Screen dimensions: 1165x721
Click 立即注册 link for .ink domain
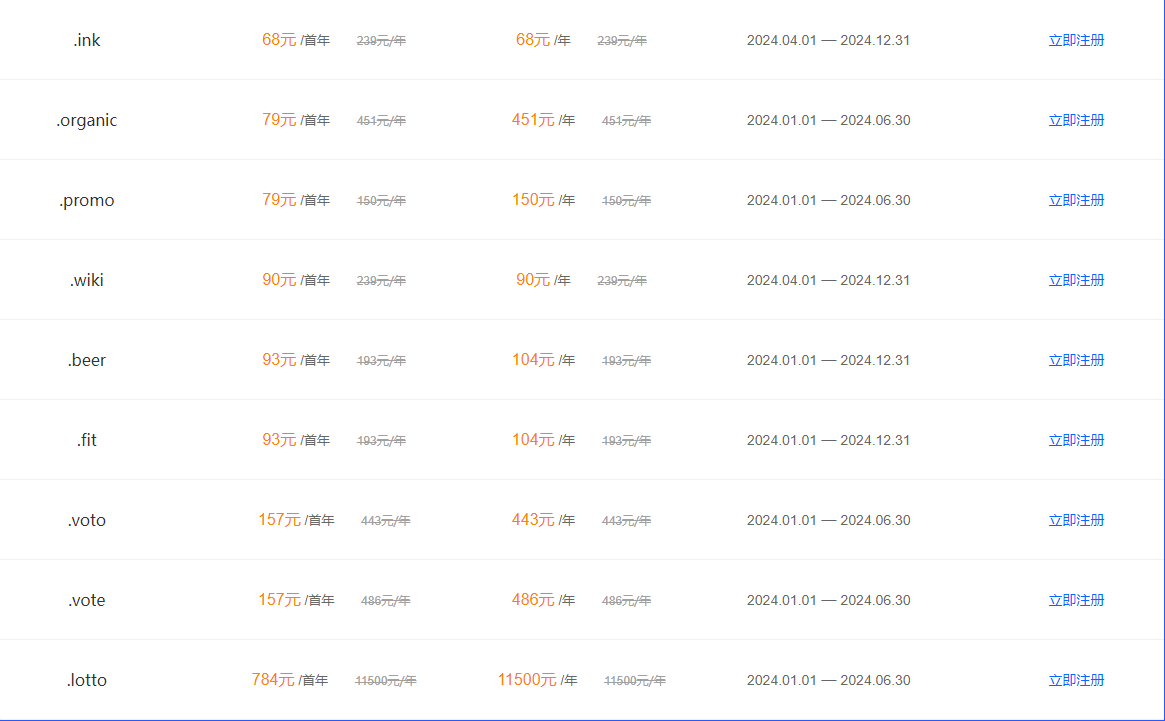point(1076,40)
